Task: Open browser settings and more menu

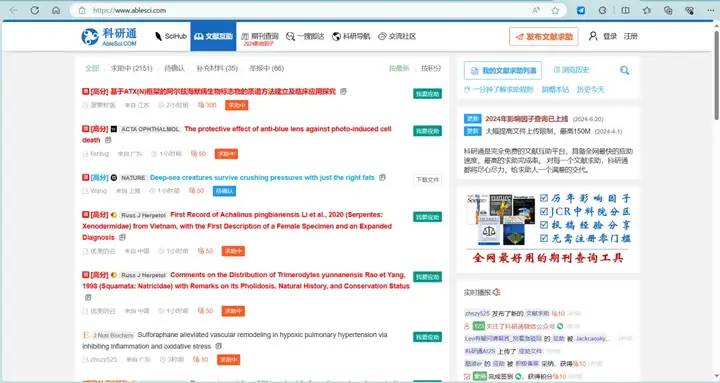Action: (710, 10)
